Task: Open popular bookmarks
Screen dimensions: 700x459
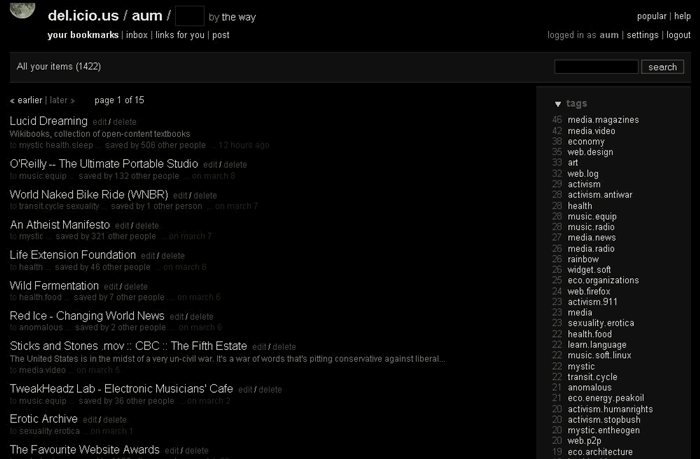Action: point(651,16)
